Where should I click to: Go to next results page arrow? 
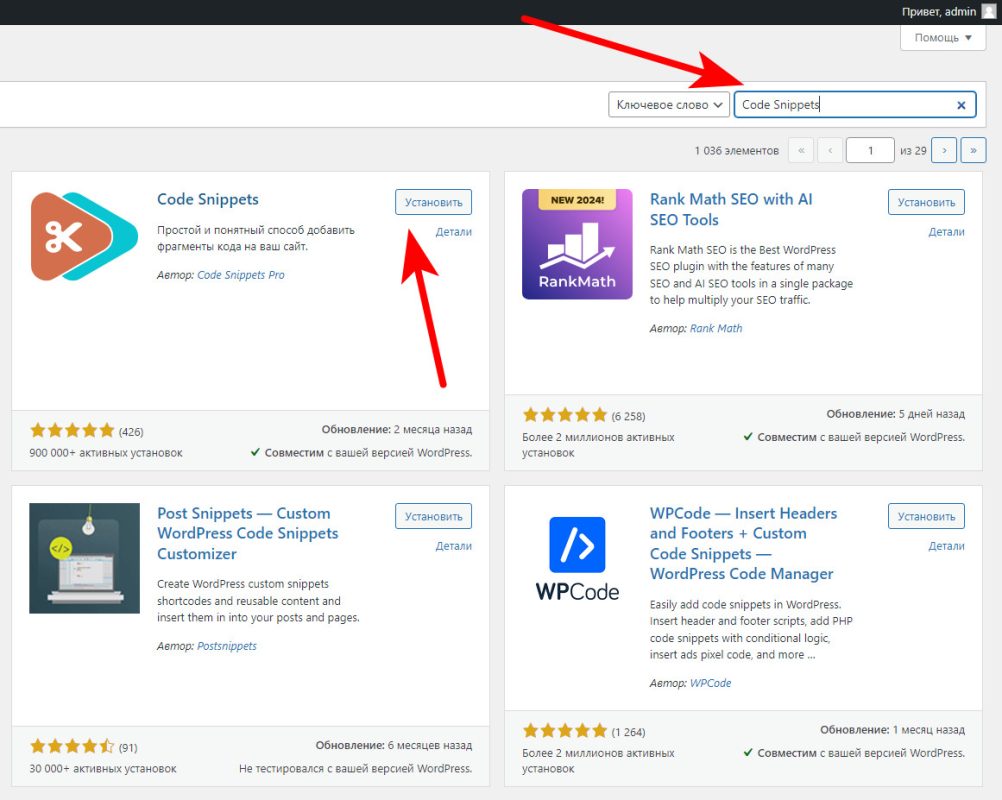point(944,151)
